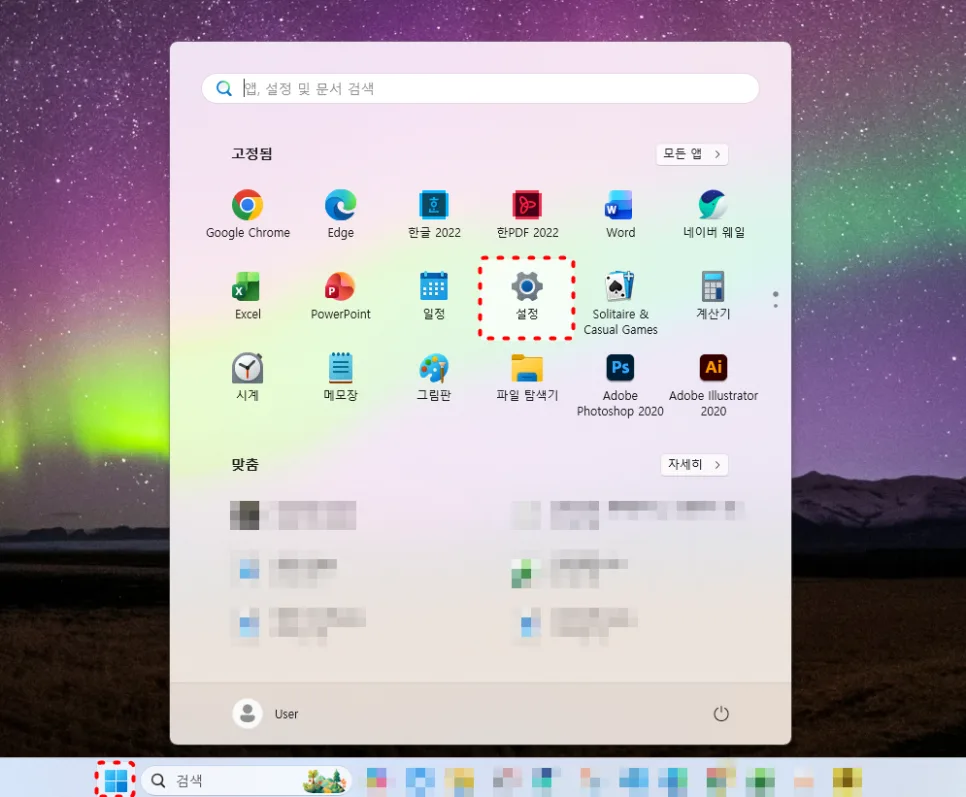Launch Adobe Illustrator 2020

coord(713,368)
